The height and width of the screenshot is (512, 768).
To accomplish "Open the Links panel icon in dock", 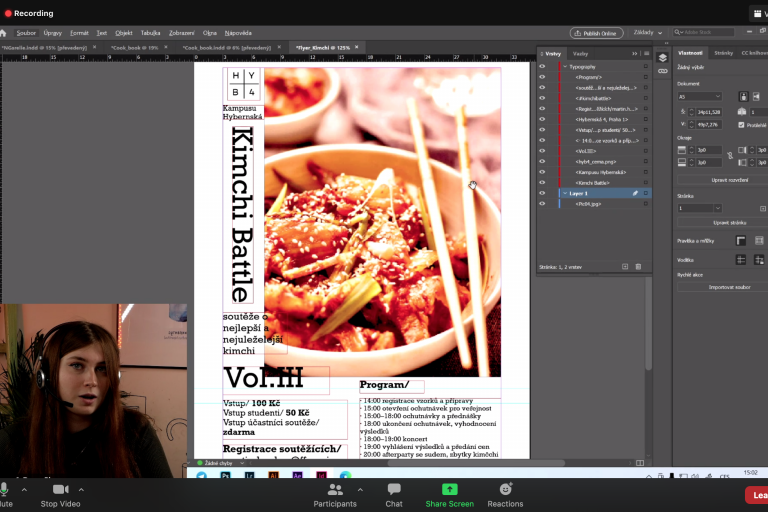I will point(662,72).
